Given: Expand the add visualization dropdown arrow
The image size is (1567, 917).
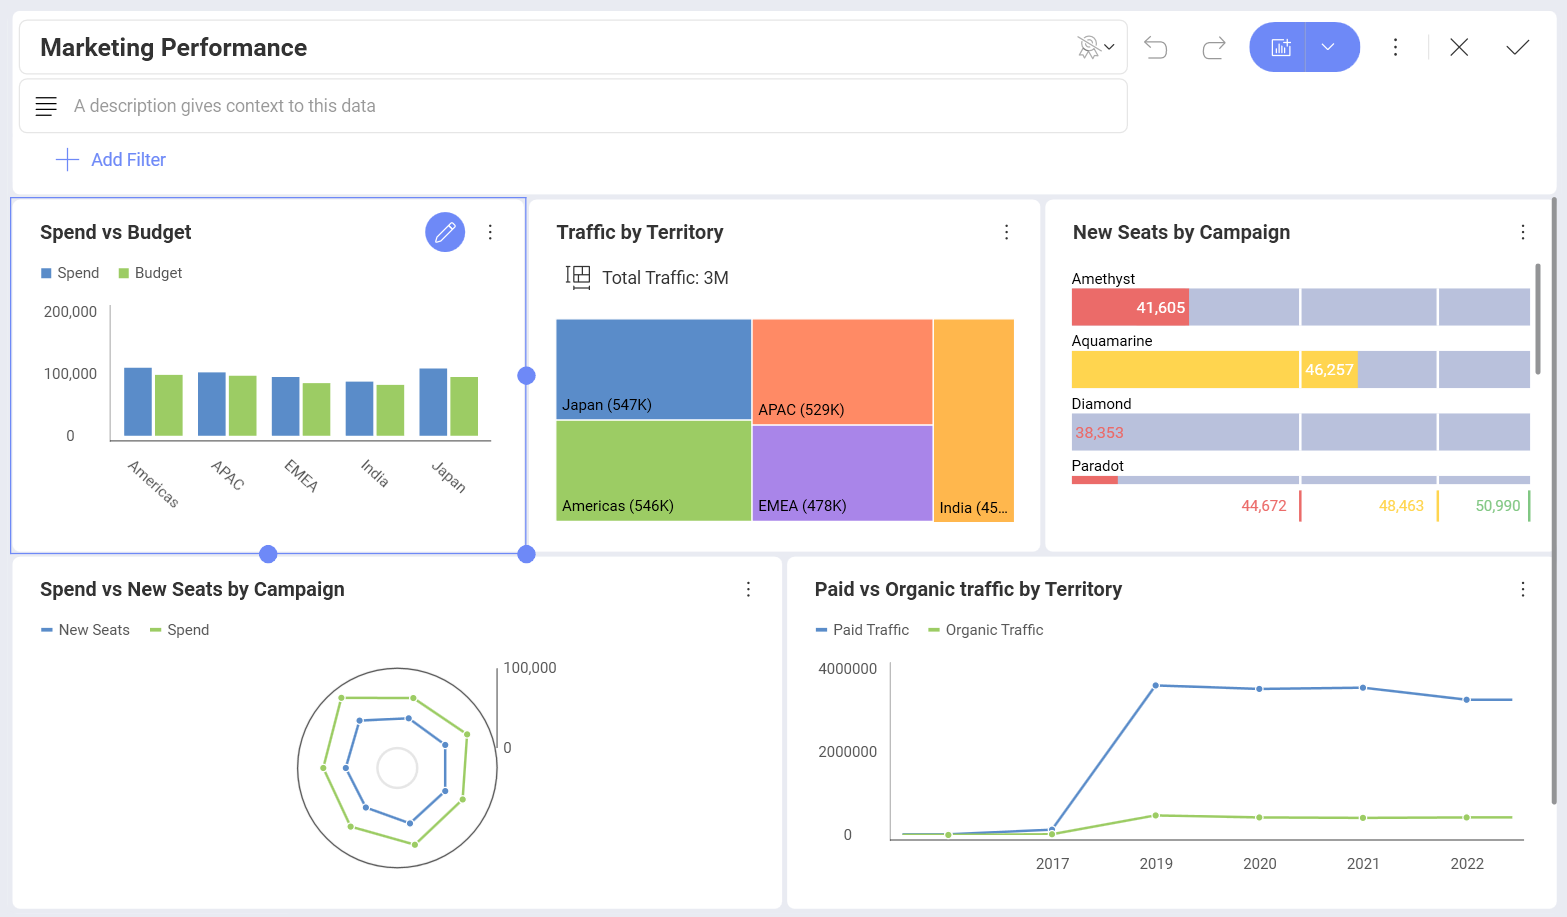Looking at the screenshot, I should [1329, 47].
